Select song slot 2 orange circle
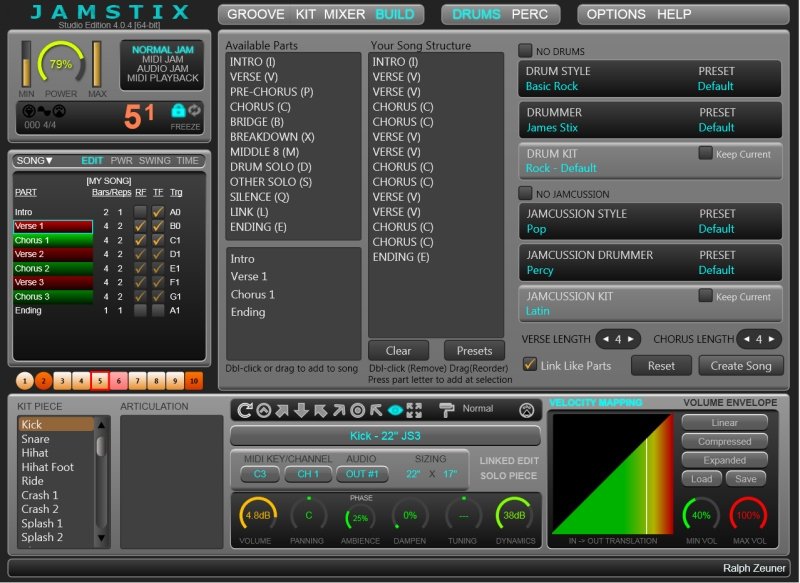 43,381
